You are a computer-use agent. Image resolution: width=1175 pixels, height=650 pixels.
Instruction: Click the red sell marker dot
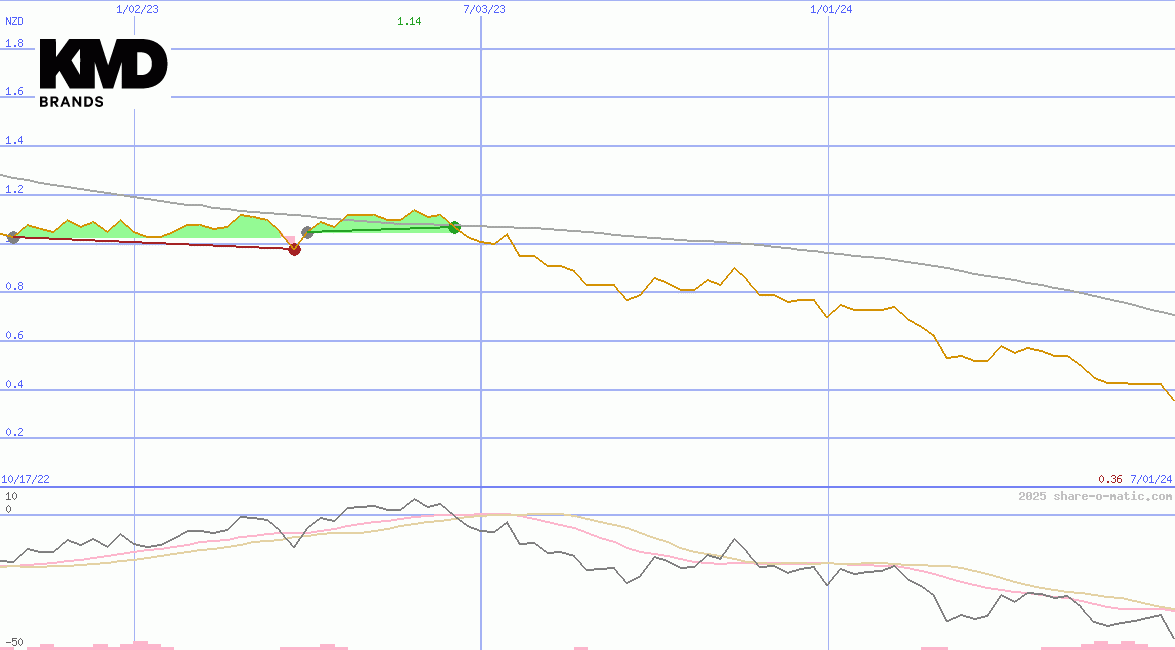(294, 249)
